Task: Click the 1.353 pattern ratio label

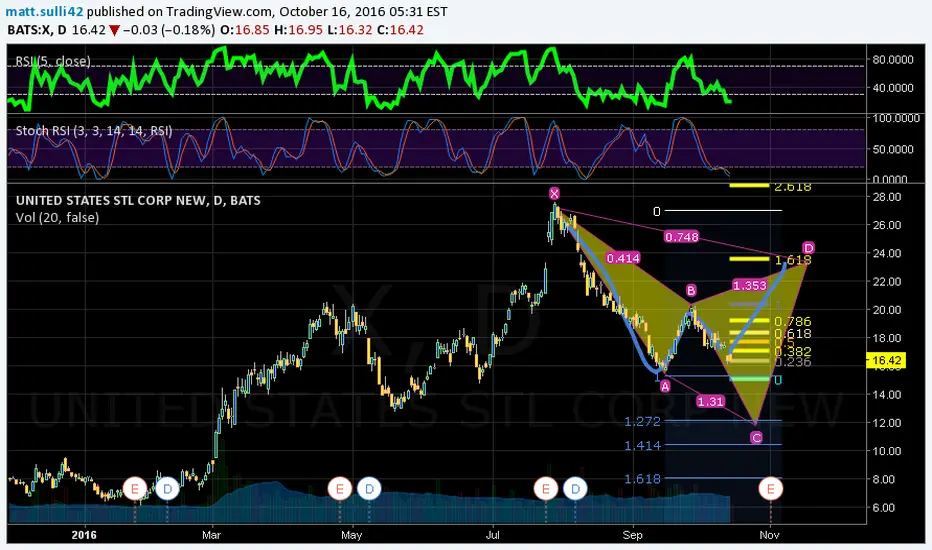Action: [x=750, y=285]
